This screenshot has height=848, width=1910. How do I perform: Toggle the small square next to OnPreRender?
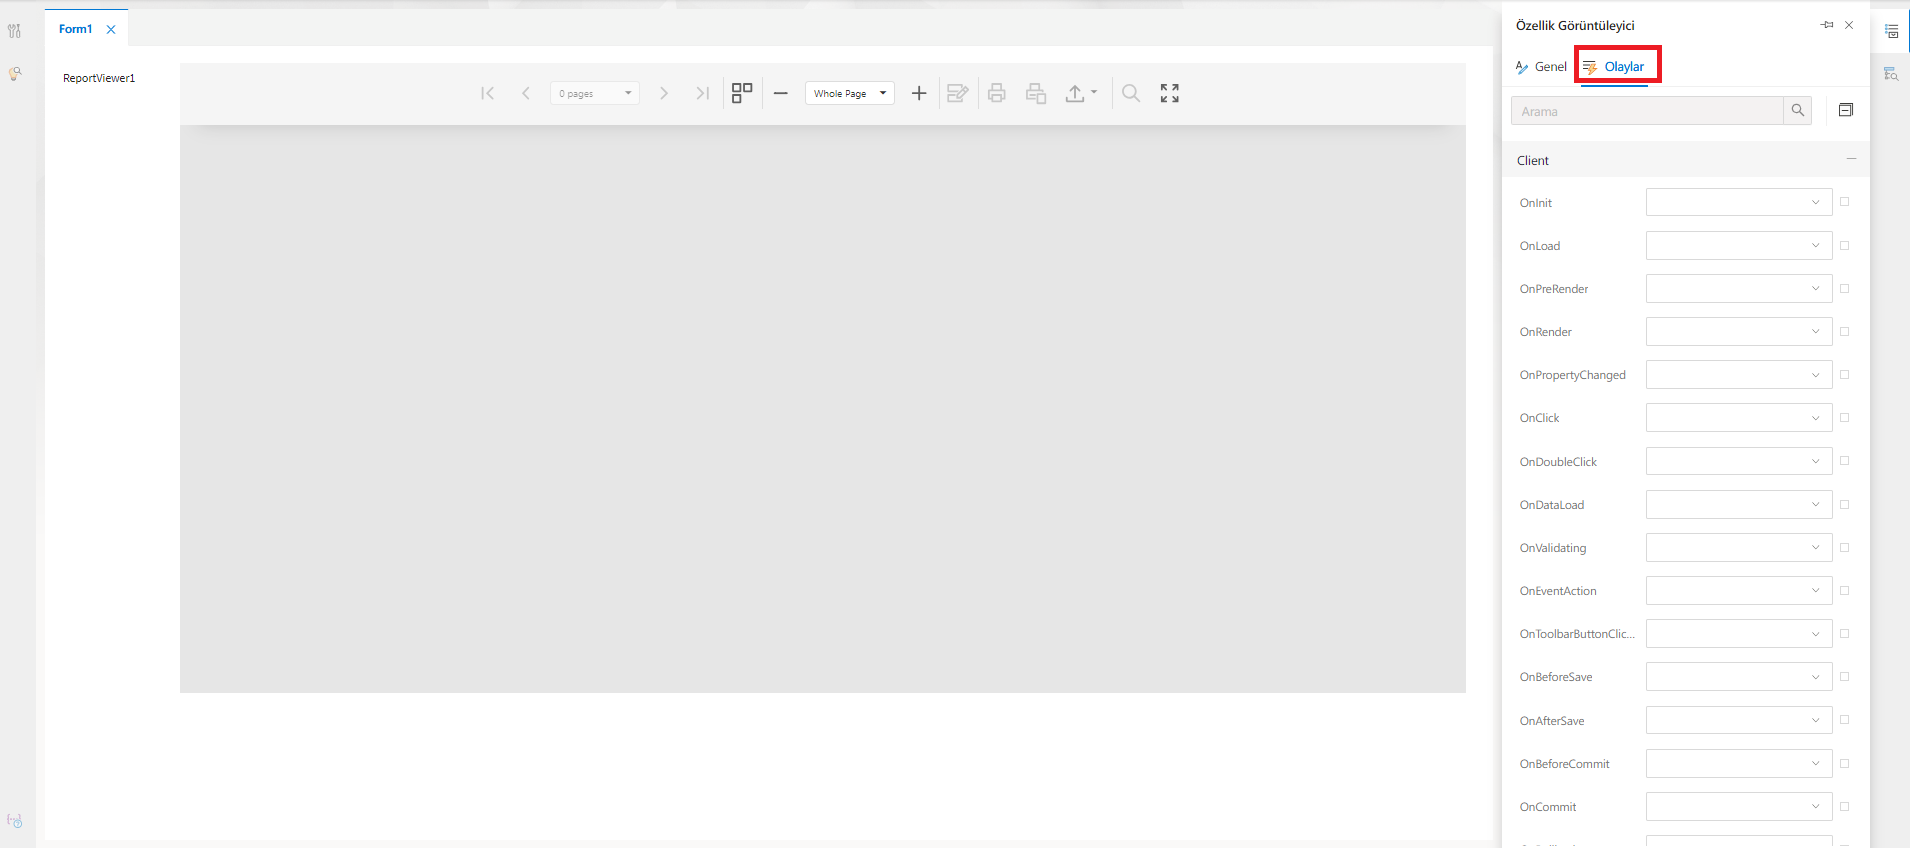(1845, 288)
